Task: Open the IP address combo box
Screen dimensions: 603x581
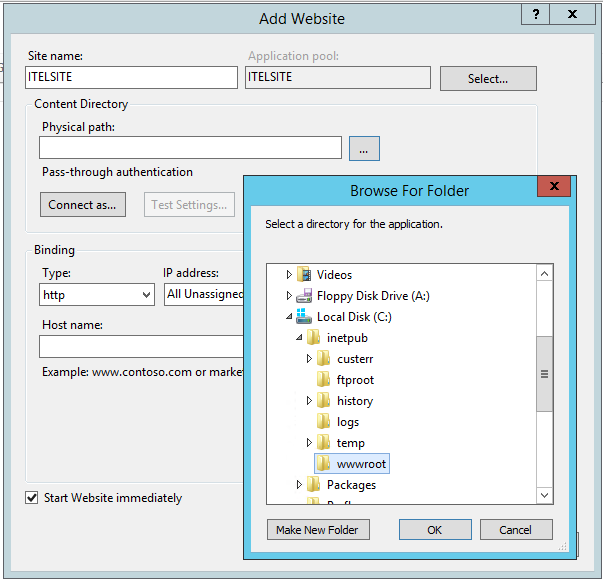Action: tap(204, 295)
